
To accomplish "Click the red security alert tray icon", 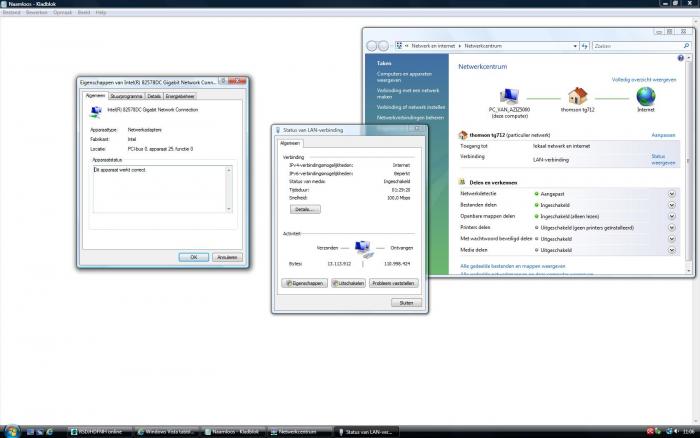I will [x=650, y=431].
